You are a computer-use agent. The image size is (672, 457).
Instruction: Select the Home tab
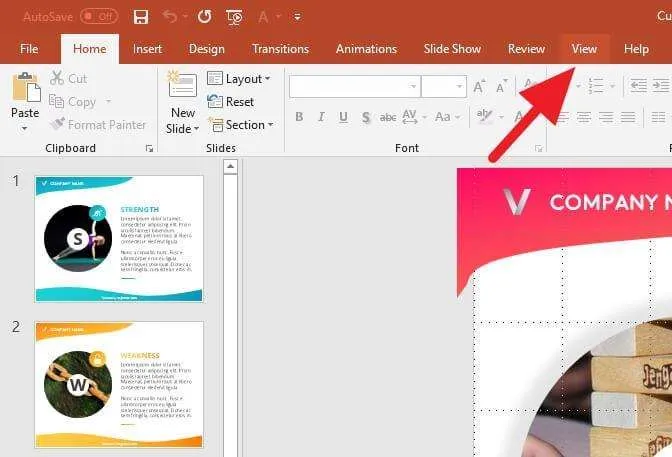[90, 49]
